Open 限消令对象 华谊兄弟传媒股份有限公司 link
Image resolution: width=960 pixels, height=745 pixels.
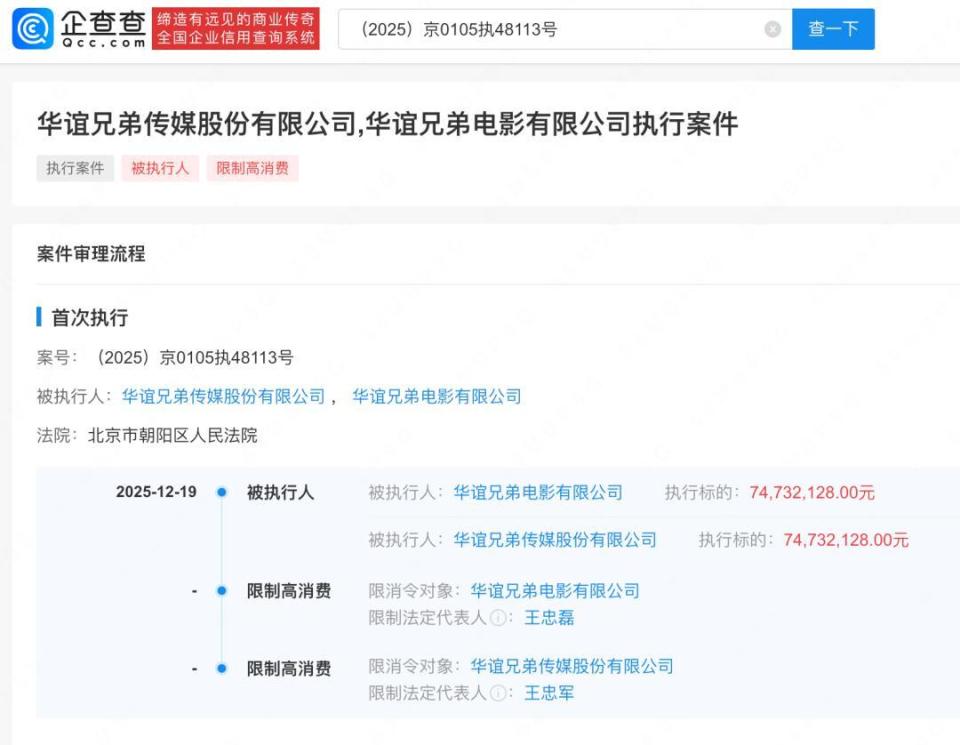click(x=572, y=666)
